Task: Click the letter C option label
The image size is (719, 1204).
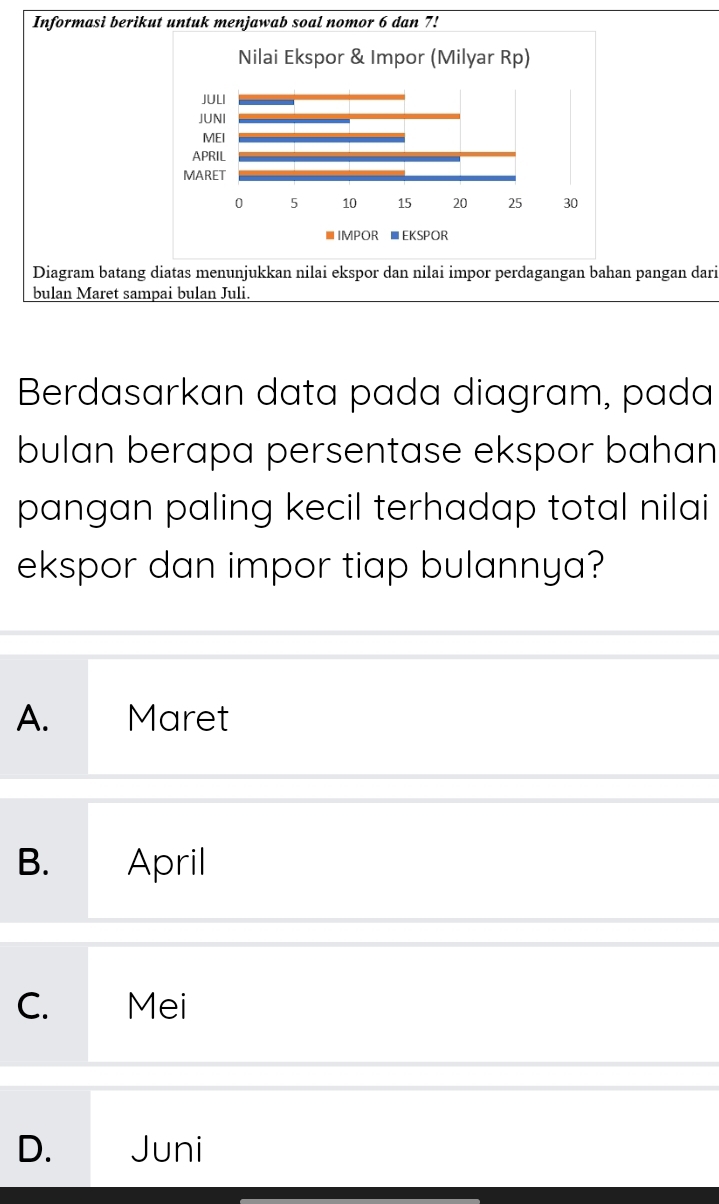Action: pos(35,1004)
